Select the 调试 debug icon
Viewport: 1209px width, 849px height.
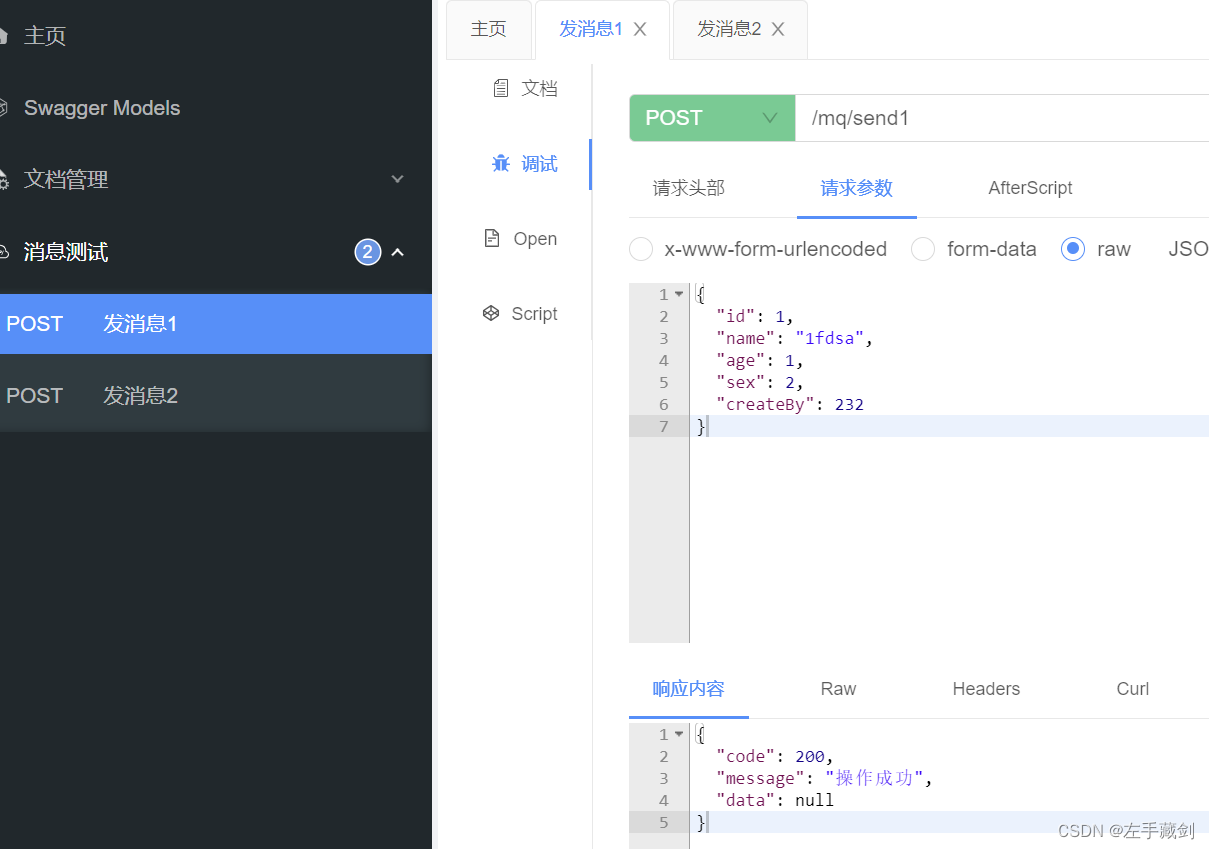click(501, 163)
